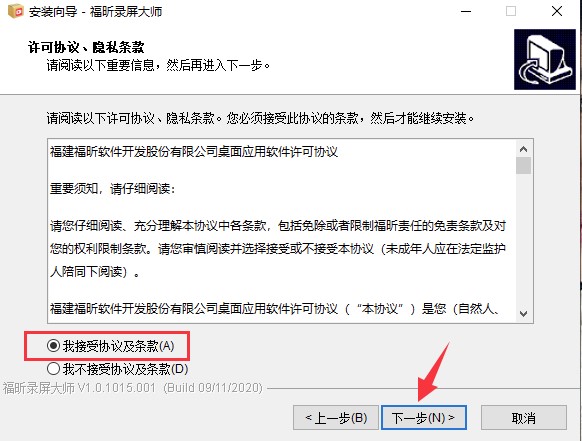Minimize the installer wizard window

point(466,12)
